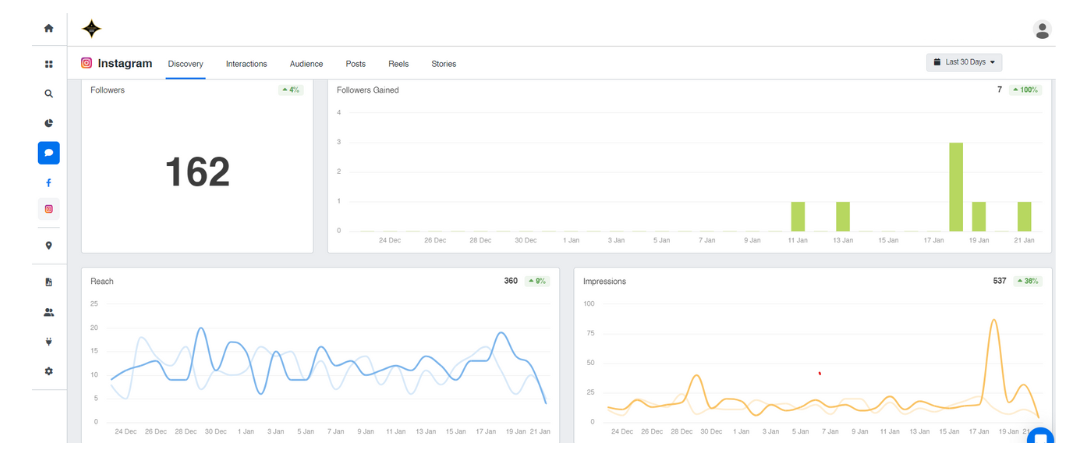The image size is (1080, 452).
Task: Select the blue chat bubble sidebar icon
Action: tap(48, 153)
